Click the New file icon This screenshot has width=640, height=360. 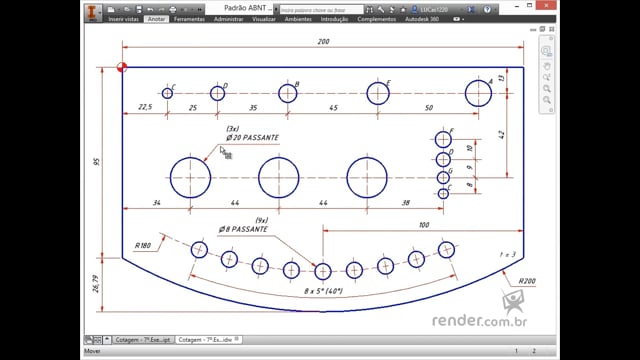coord(111,9)
